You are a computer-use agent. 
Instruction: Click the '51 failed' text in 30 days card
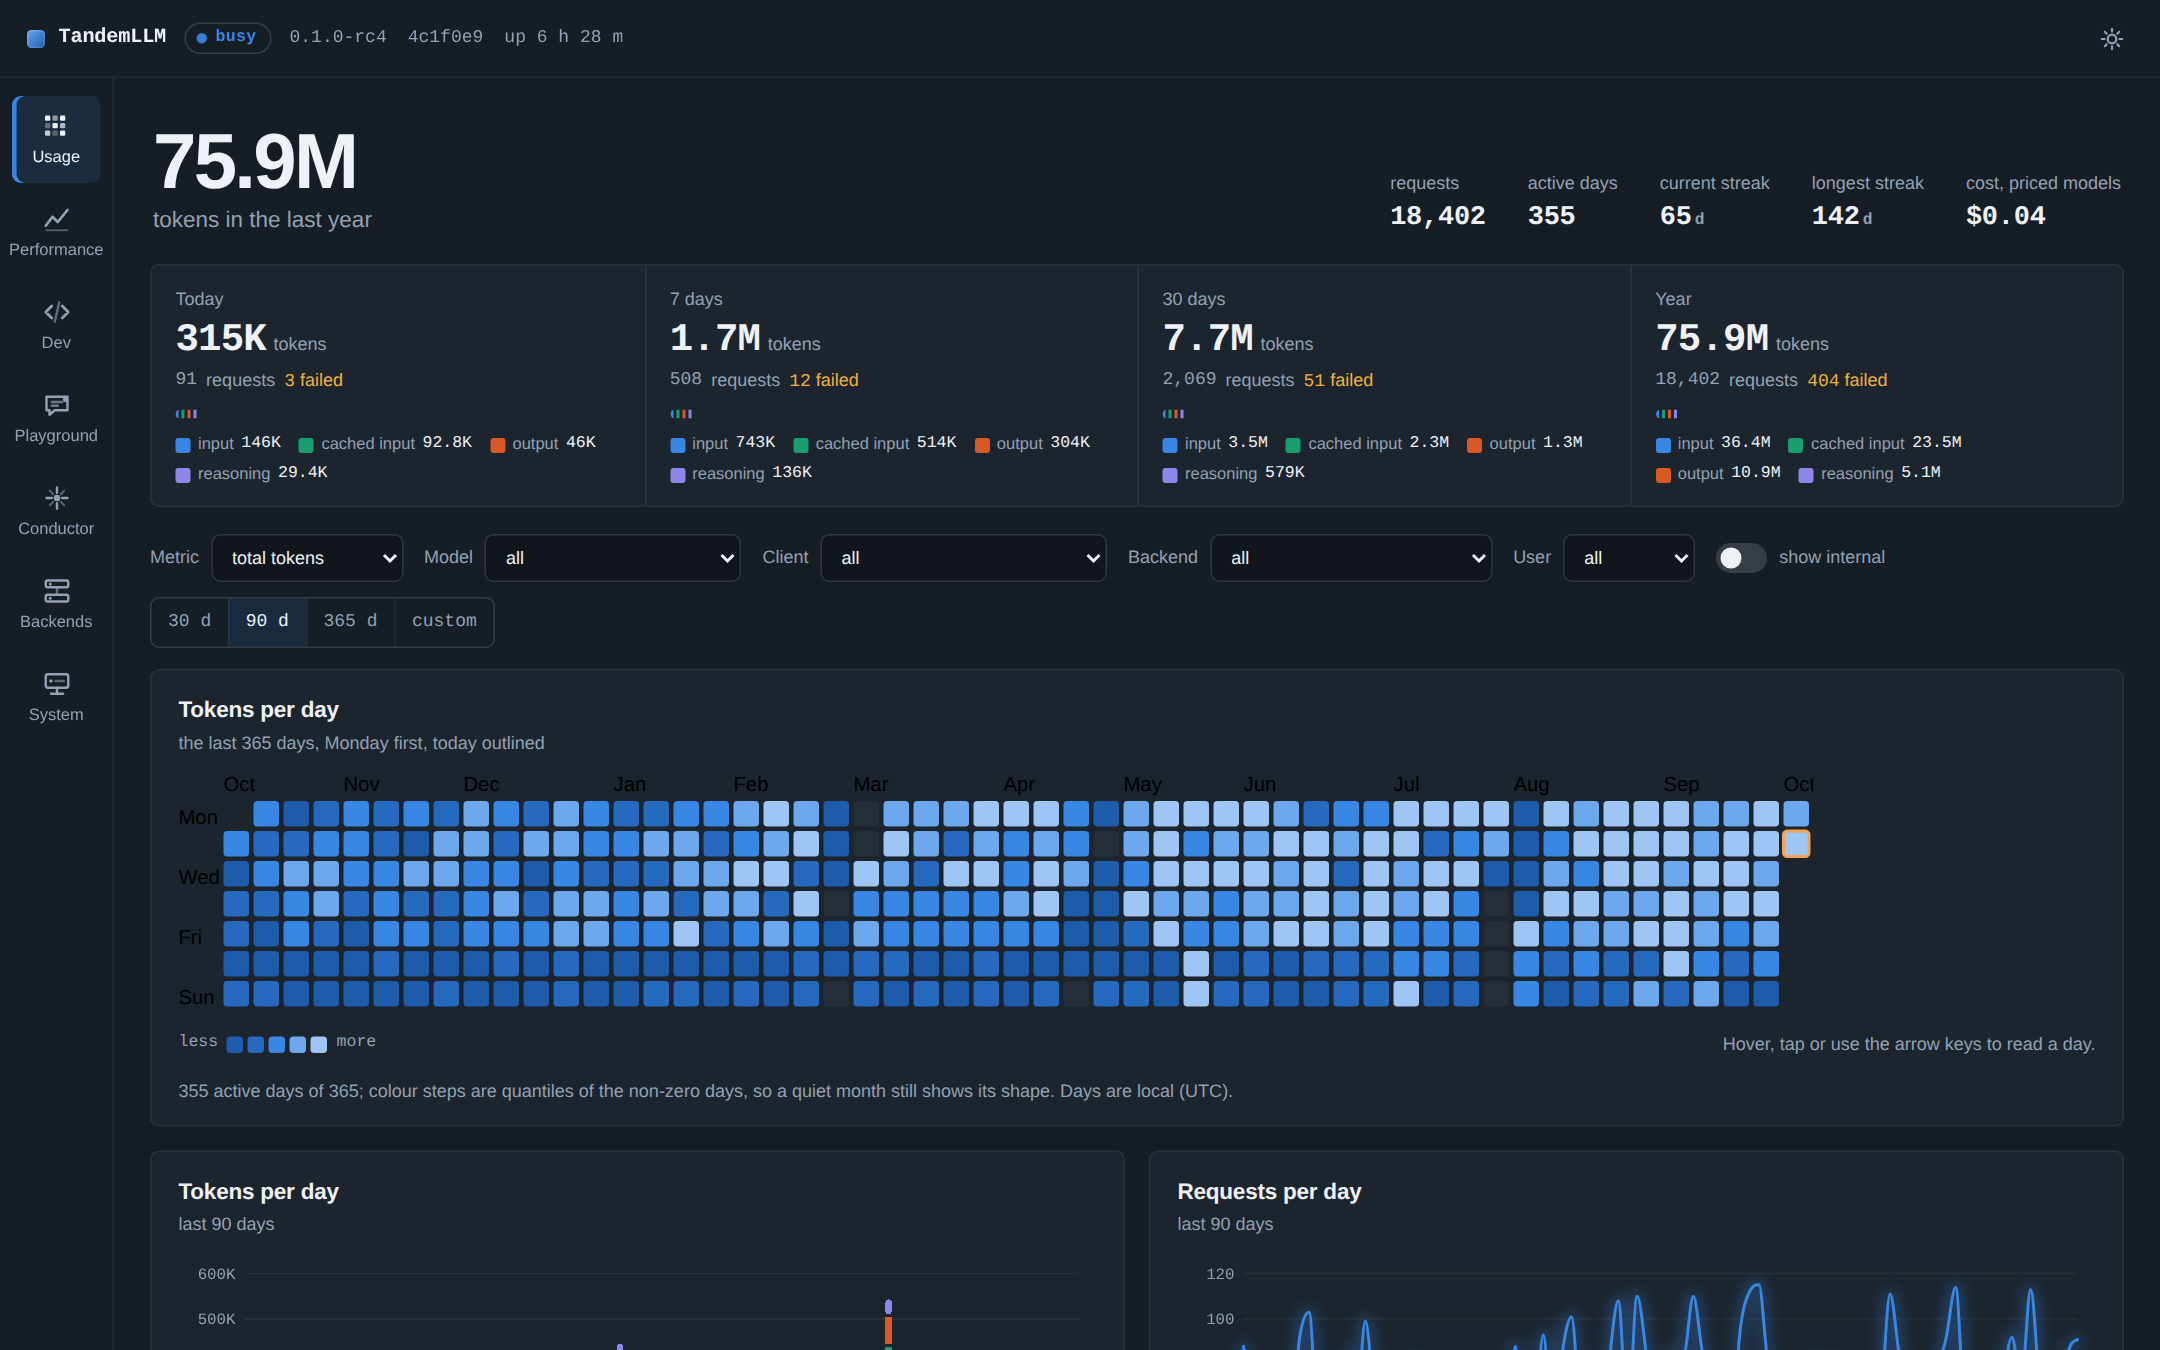click(1338, 380)
